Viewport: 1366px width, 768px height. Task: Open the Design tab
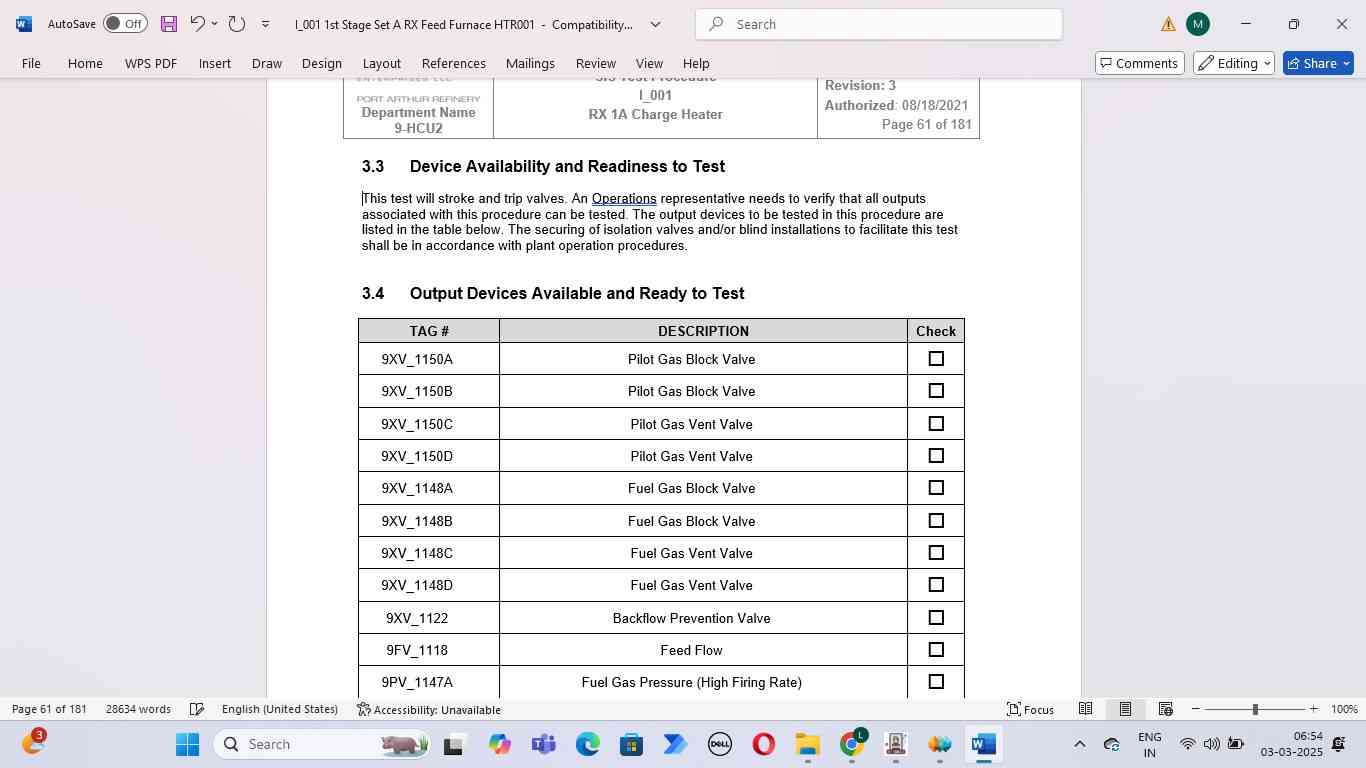pyautogui.click(x=321, y=63)
